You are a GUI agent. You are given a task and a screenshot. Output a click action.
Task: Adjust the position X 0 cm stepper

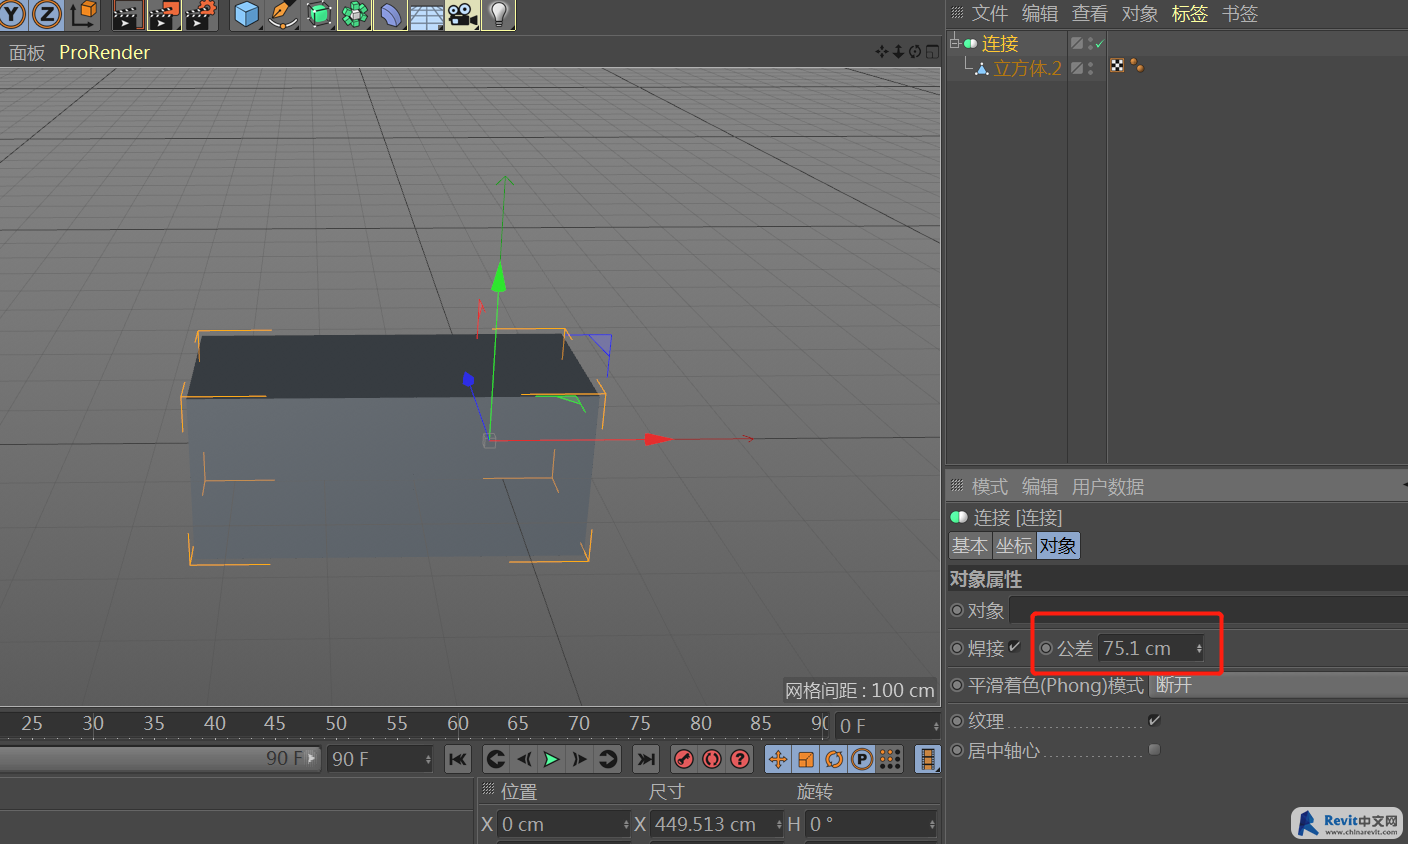point(626,824)
